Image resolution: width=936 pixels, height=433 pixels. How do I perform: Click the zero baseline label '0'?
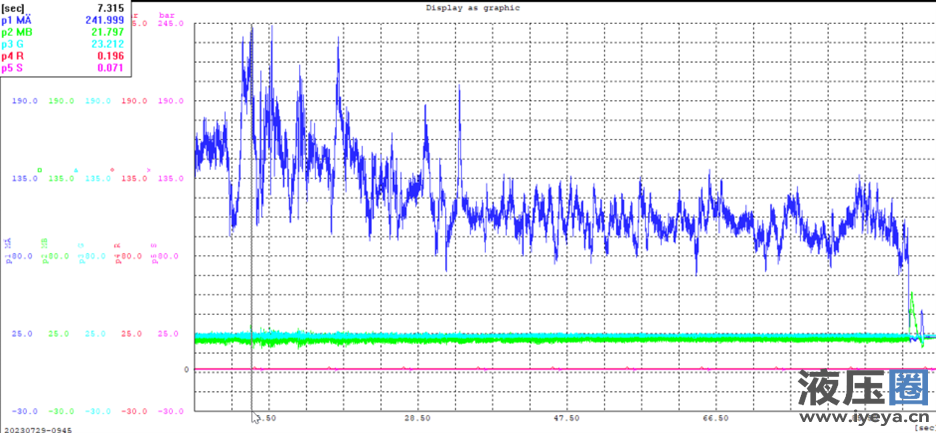click(186, 370)
